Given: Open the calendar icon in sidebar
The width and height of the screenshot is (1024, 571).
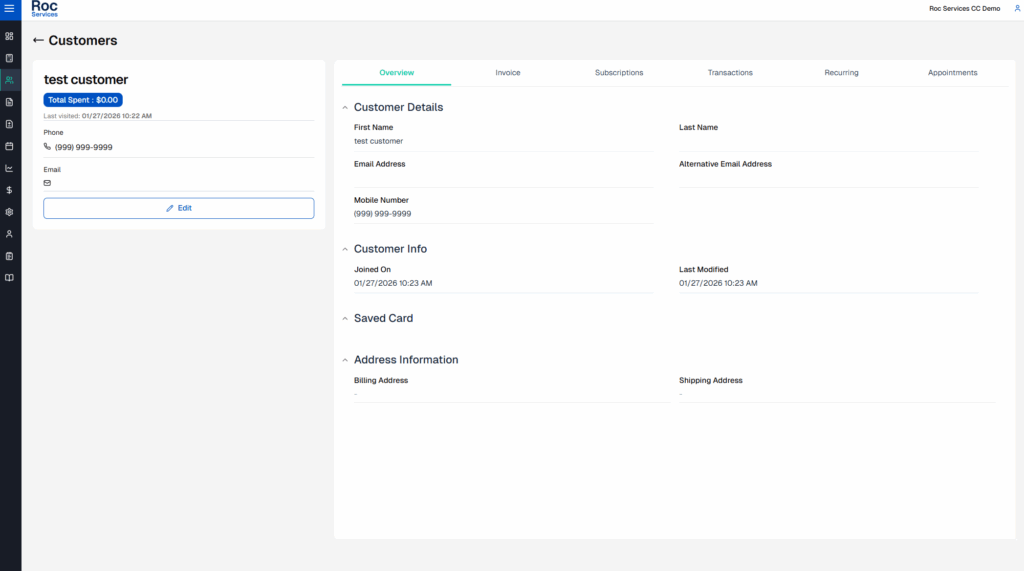Looking at the screenshot, I should (x=10, y=146).
